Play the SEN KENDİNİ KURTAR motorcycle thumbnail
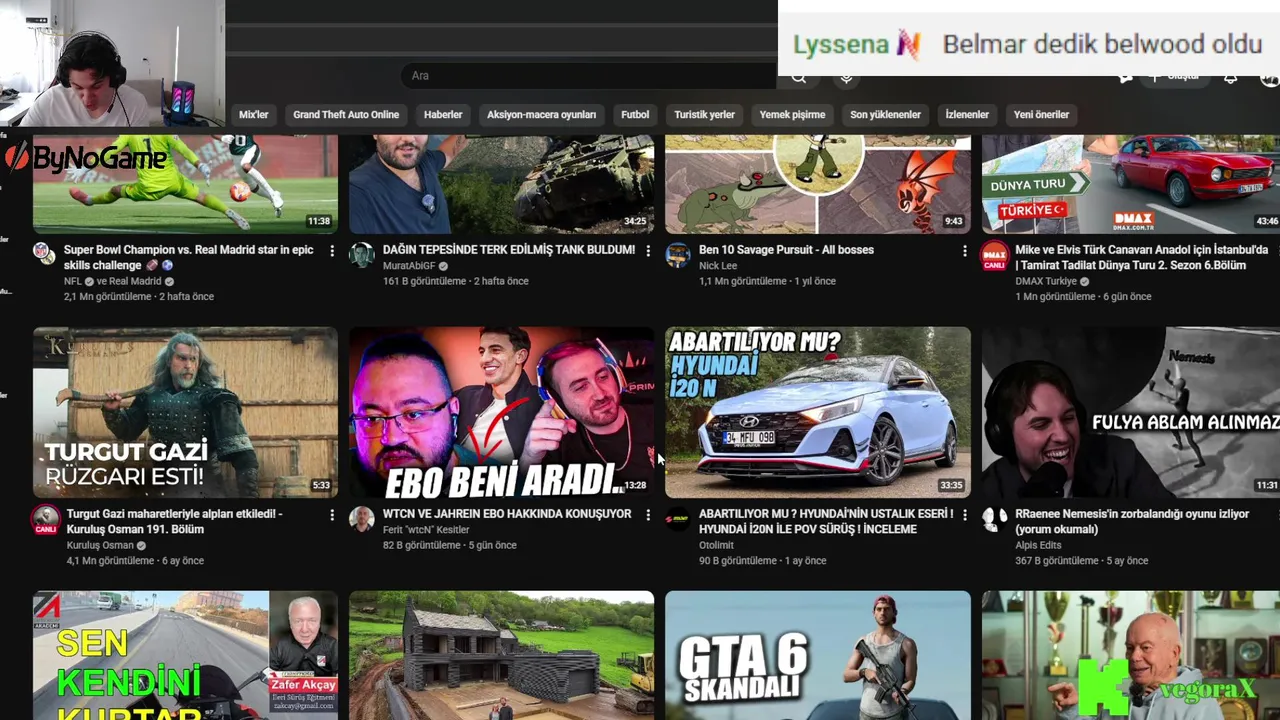The height and width of the screenshot is (720, 1280). (185, 655)
